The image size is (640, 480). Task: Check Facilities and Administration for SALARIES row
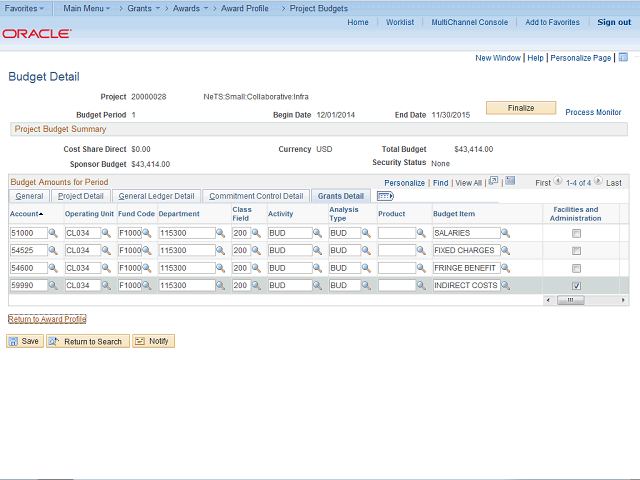(x=575, y=233)
